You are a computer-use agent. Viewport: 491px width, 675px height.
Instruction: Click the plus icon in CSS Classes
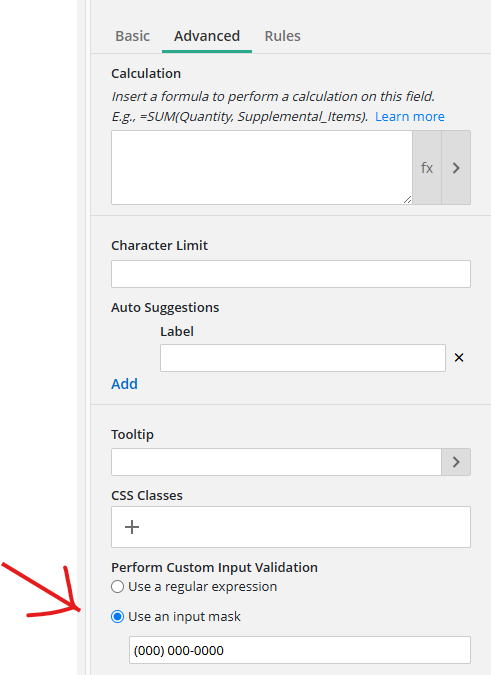pos(132,527)
